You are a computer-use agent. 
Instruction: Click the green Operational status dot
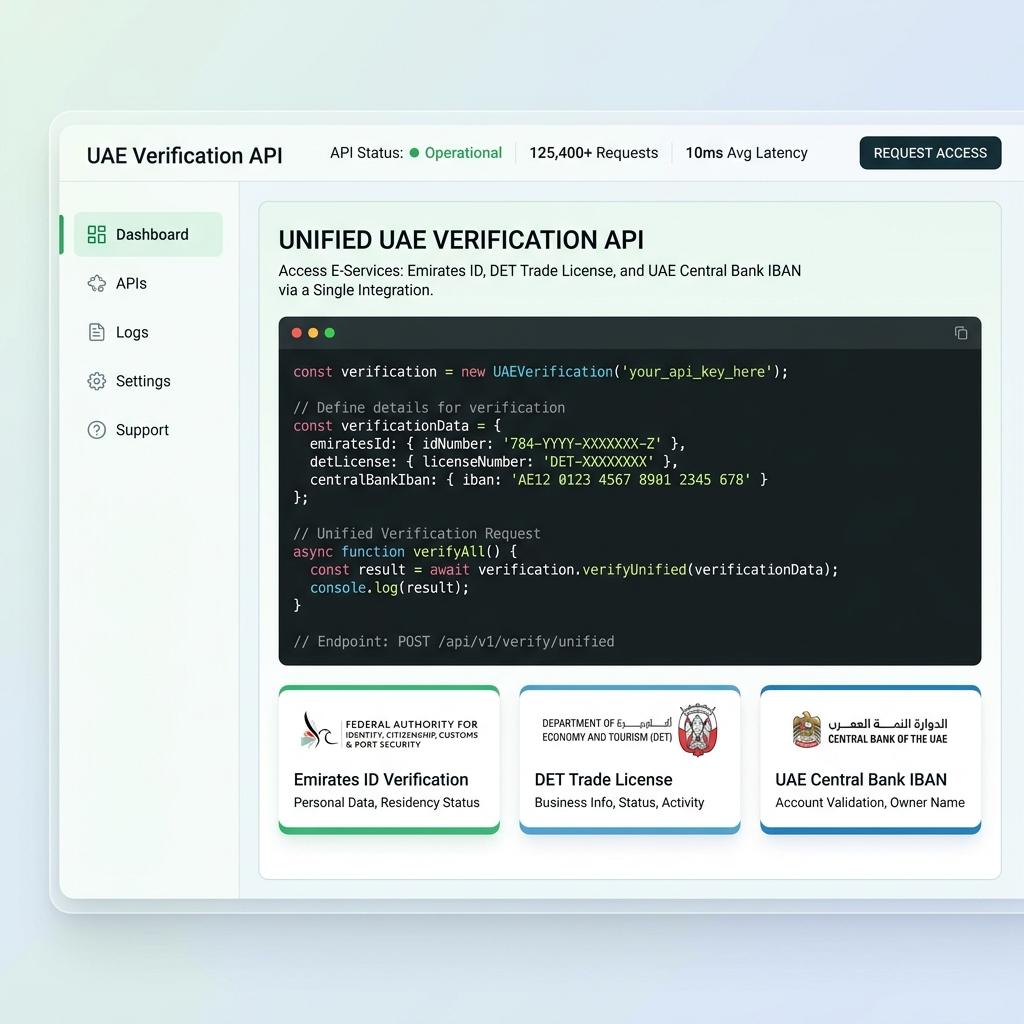click(414, 153)
